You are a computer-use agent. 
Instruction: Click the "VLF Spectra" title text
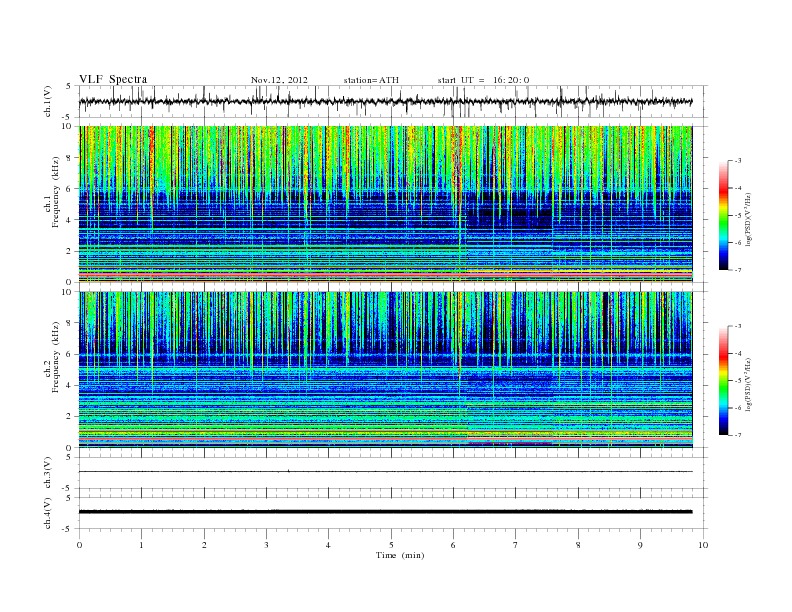[113, 79]
